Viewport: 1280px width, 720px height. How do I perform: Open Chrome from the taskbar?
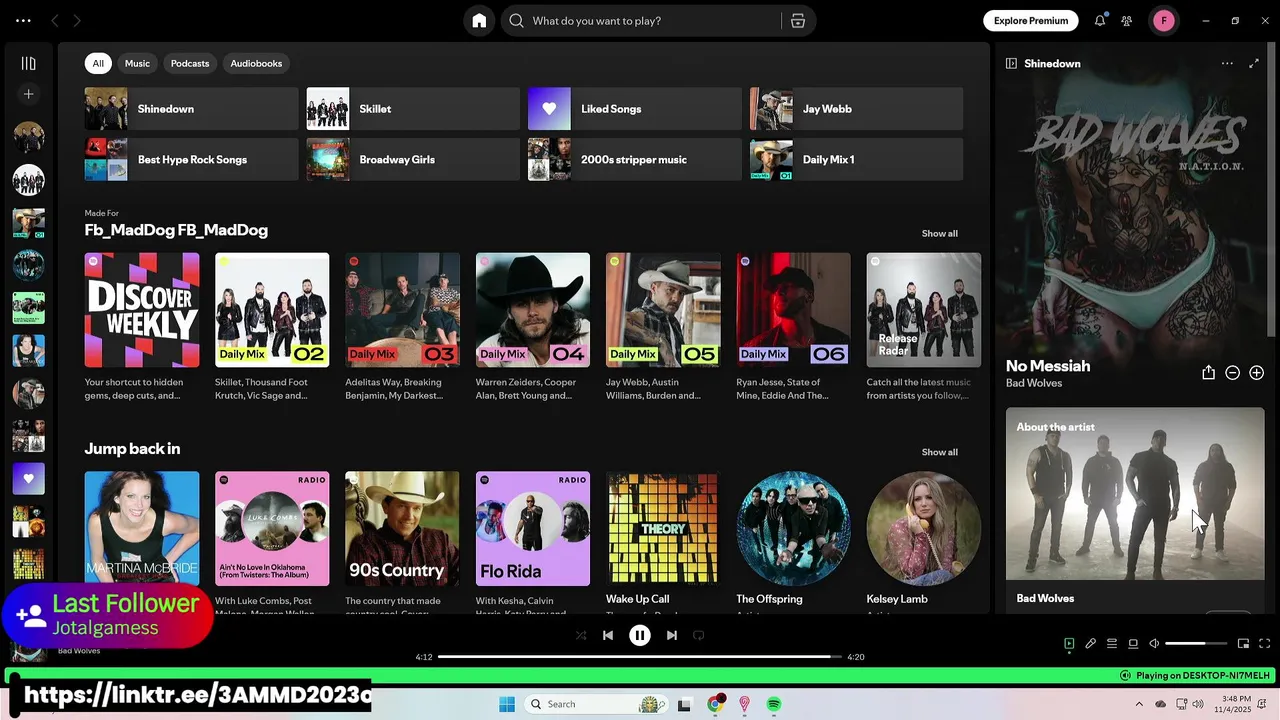[x=715, y=704]
